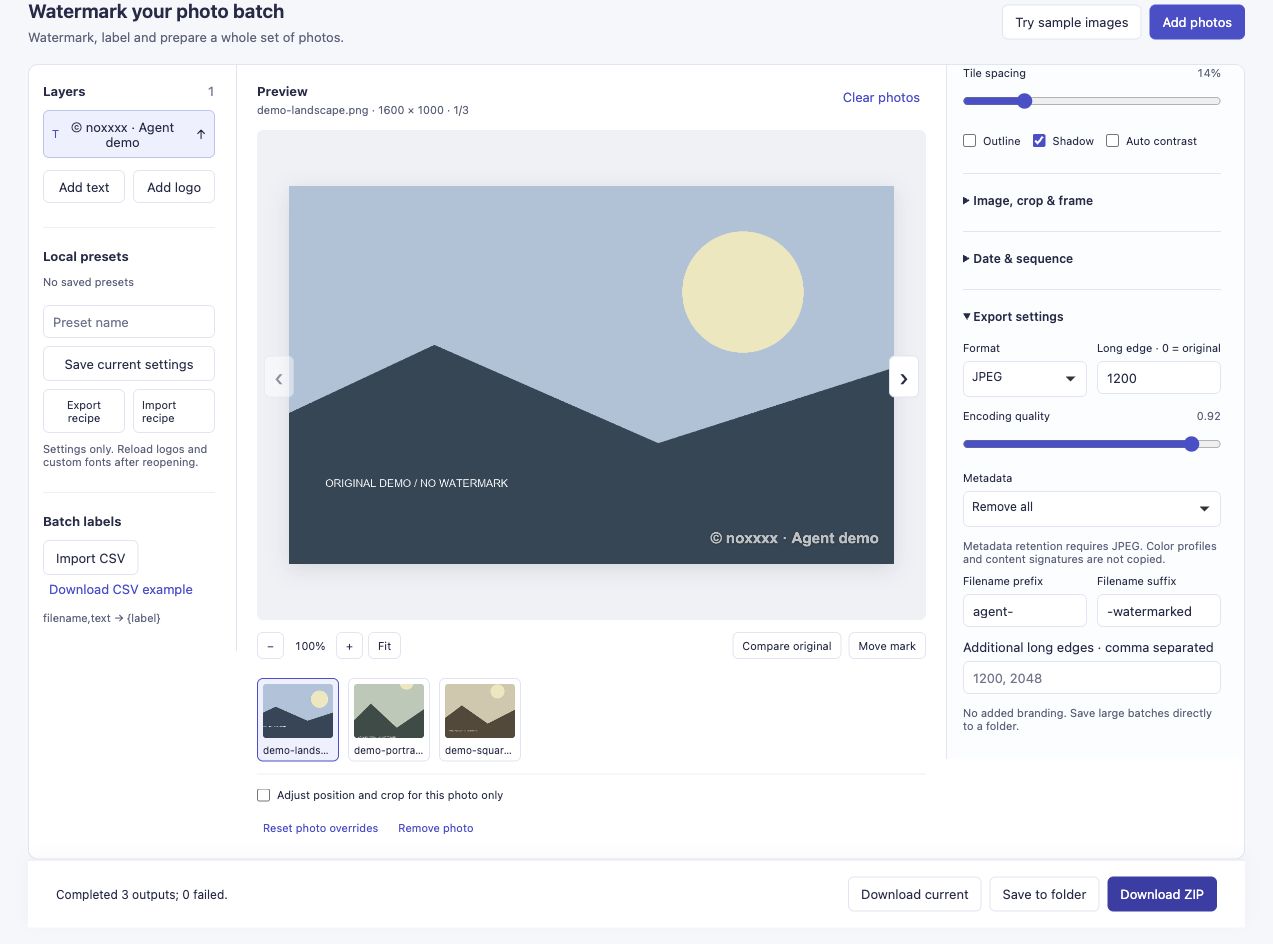
Task: Click the Download ZIP button
Action: tap(1162, 894)
